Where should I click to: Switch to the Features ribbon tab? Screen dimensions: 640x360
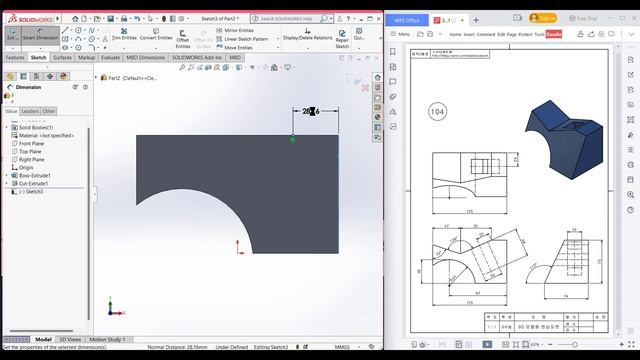pyautogui.click(x=15, y=58)
